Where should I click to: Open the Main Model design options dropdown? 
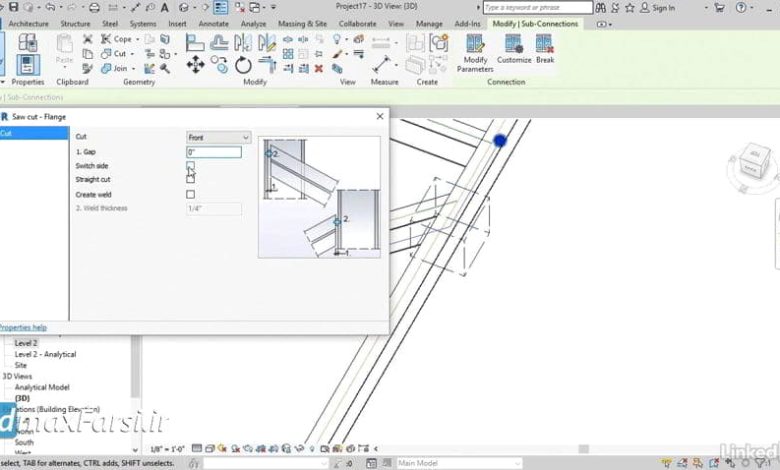pyautogui.click(x=459, y=463)
